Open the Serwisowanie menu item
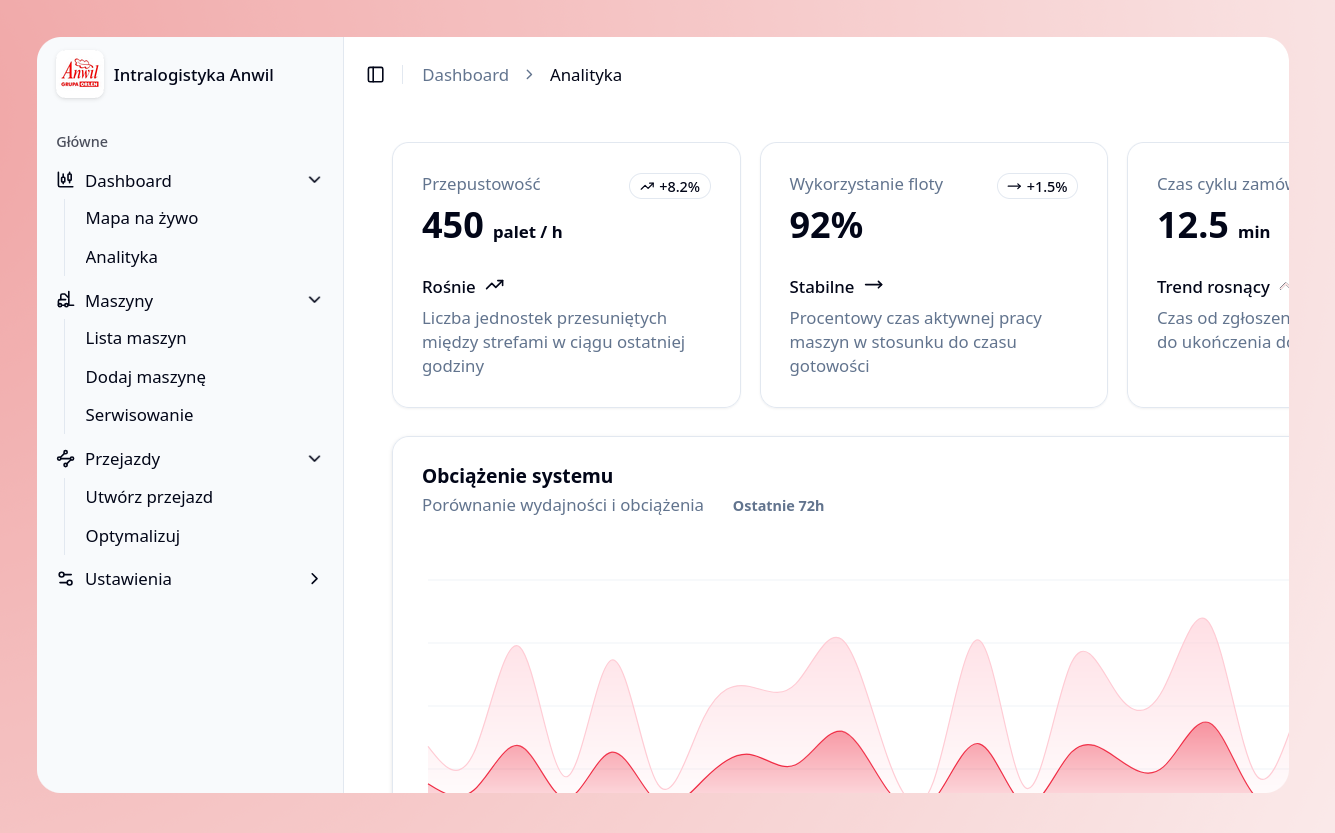1335x833 pixels. tap(139, 415)
